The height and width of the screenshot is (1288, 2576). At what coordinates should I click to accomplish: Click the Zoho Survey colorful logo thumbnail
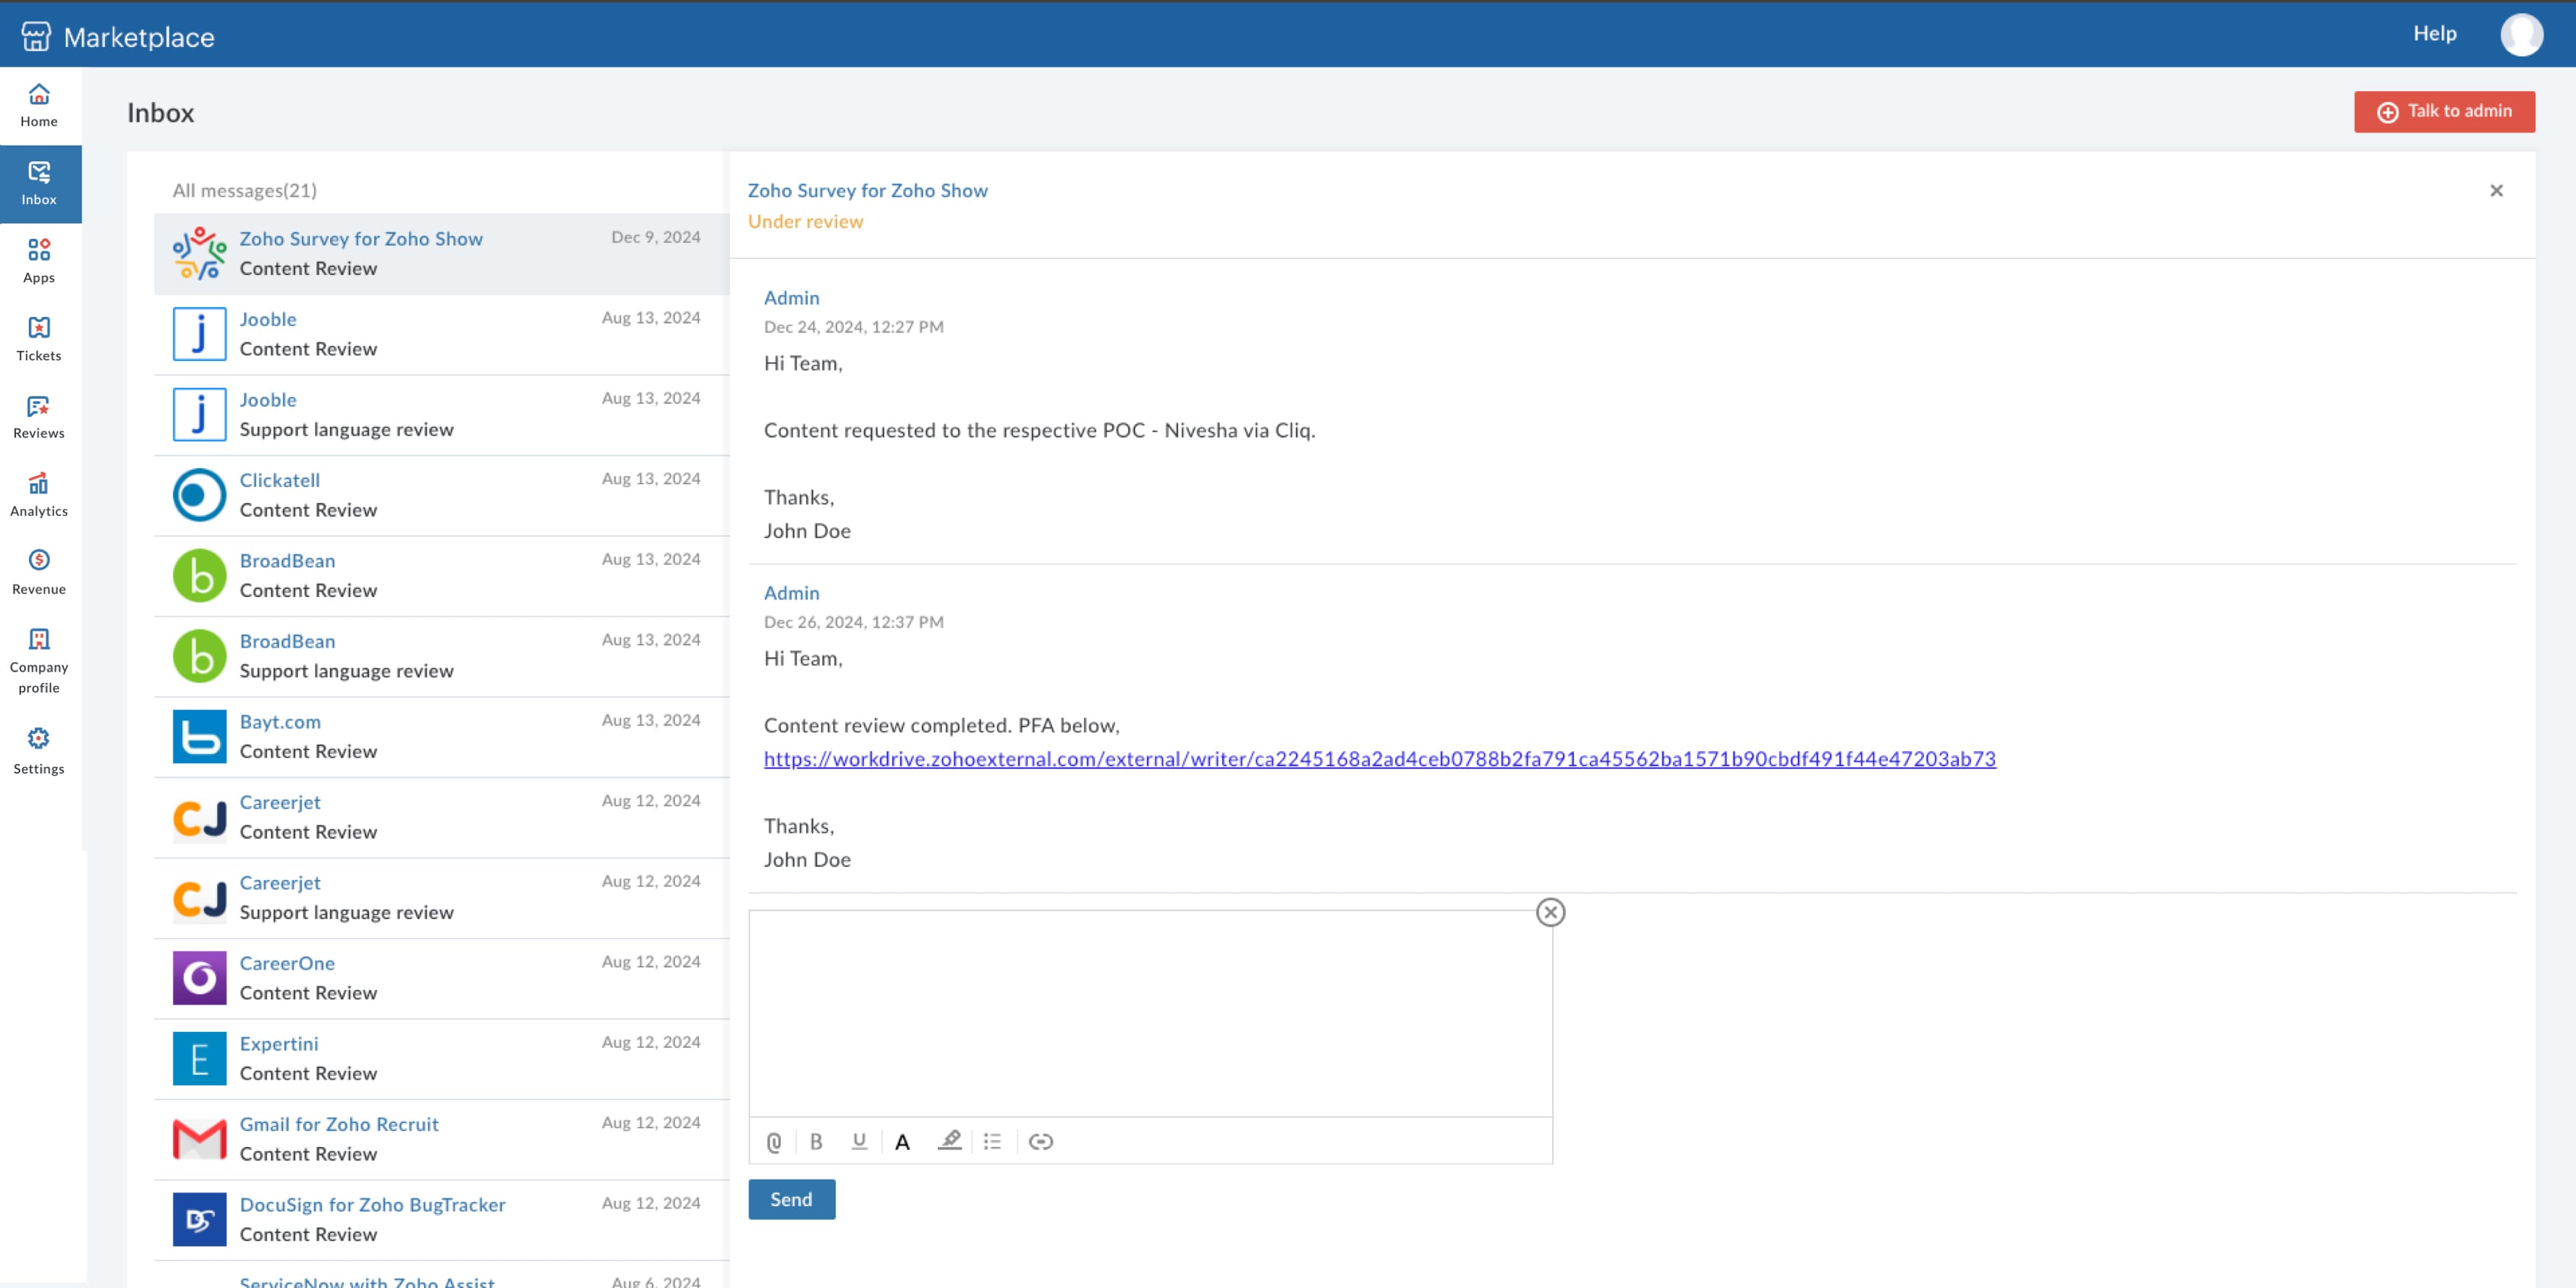pyautogui.click(x=199, y=253)
